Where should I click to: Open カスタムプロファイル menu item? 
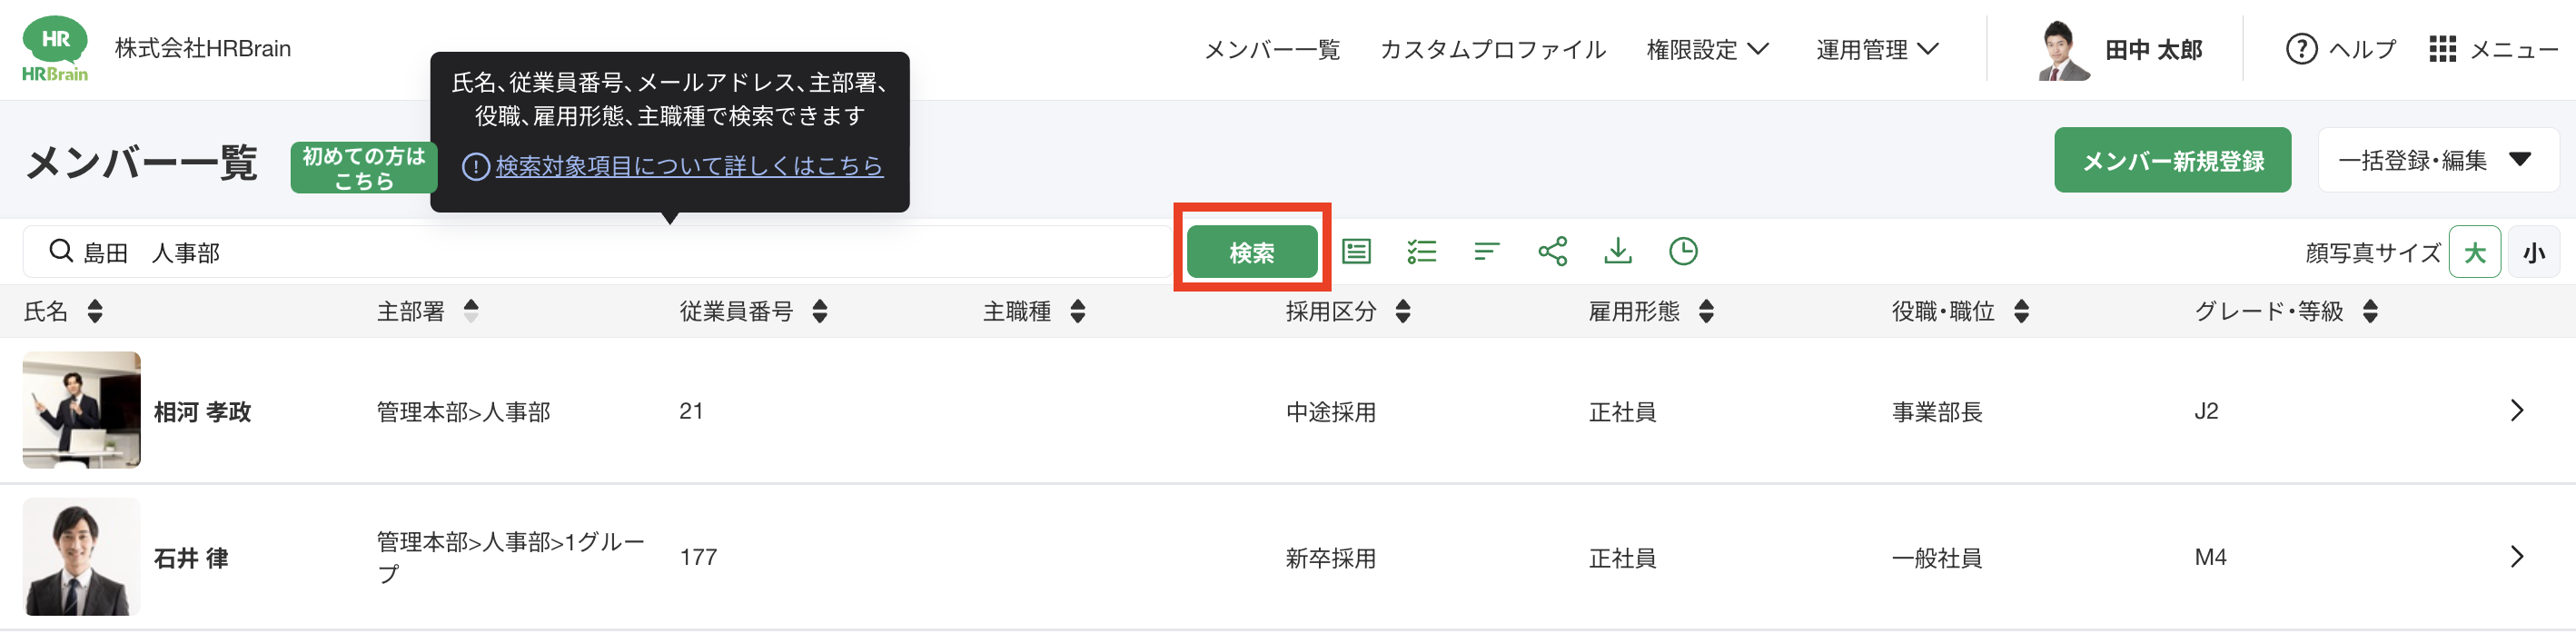[x=1492, y=49]
